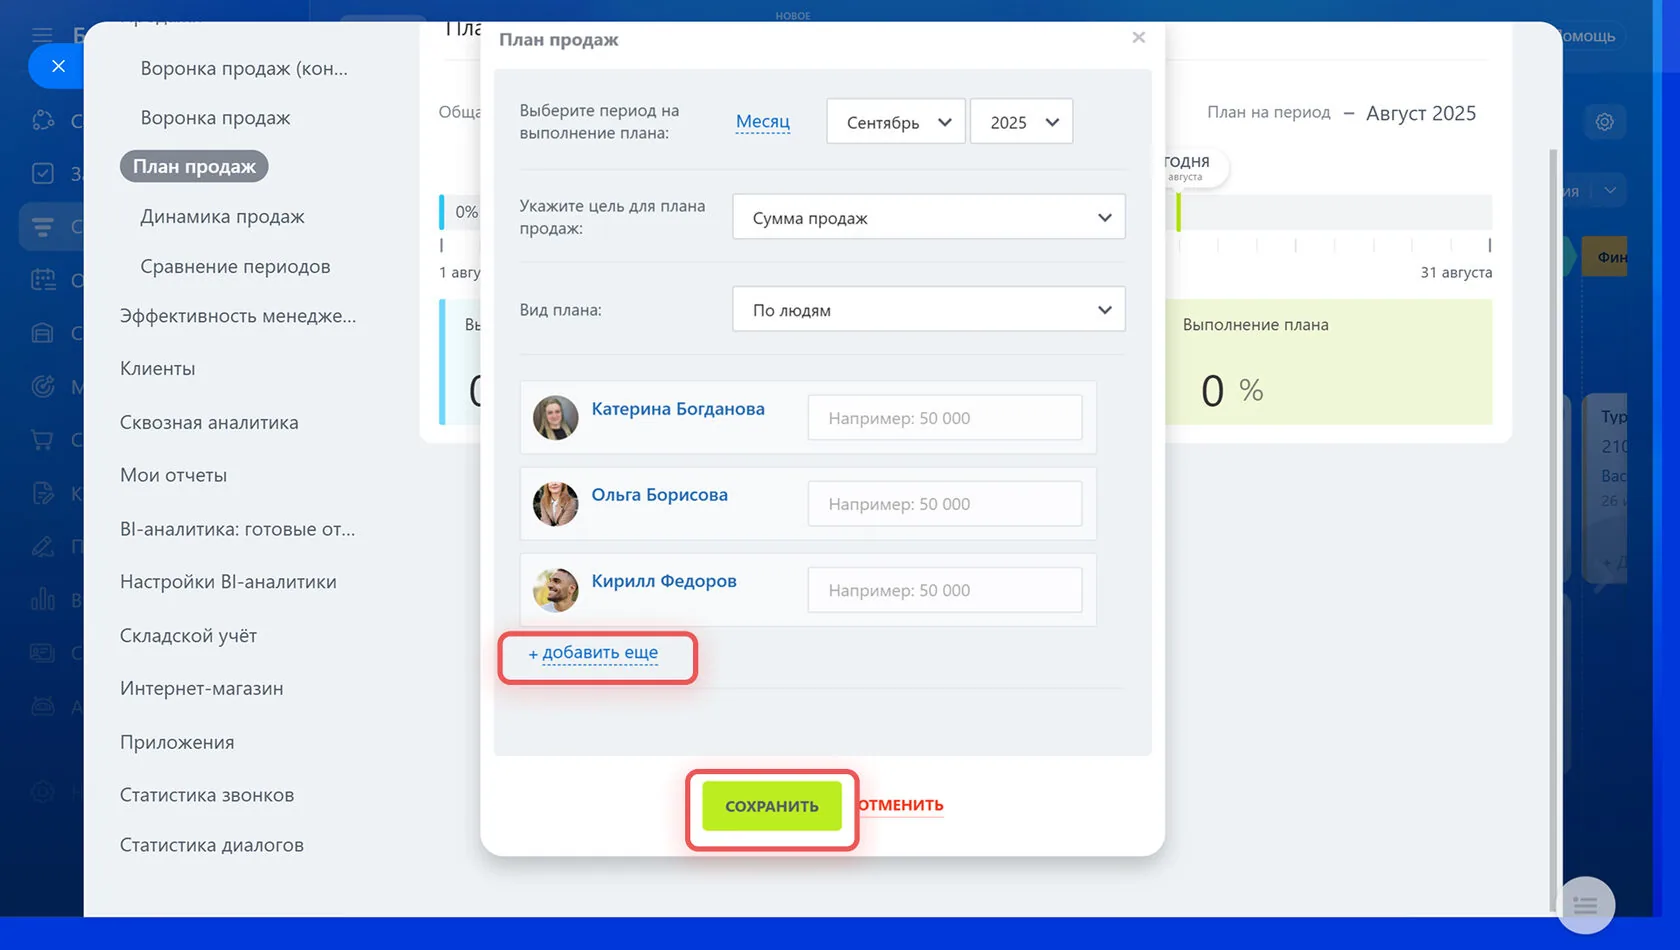Open Кирилл Федоров profile link
Image resolution: width=1680 pixels, height=950 pixels.
point(664,581)
